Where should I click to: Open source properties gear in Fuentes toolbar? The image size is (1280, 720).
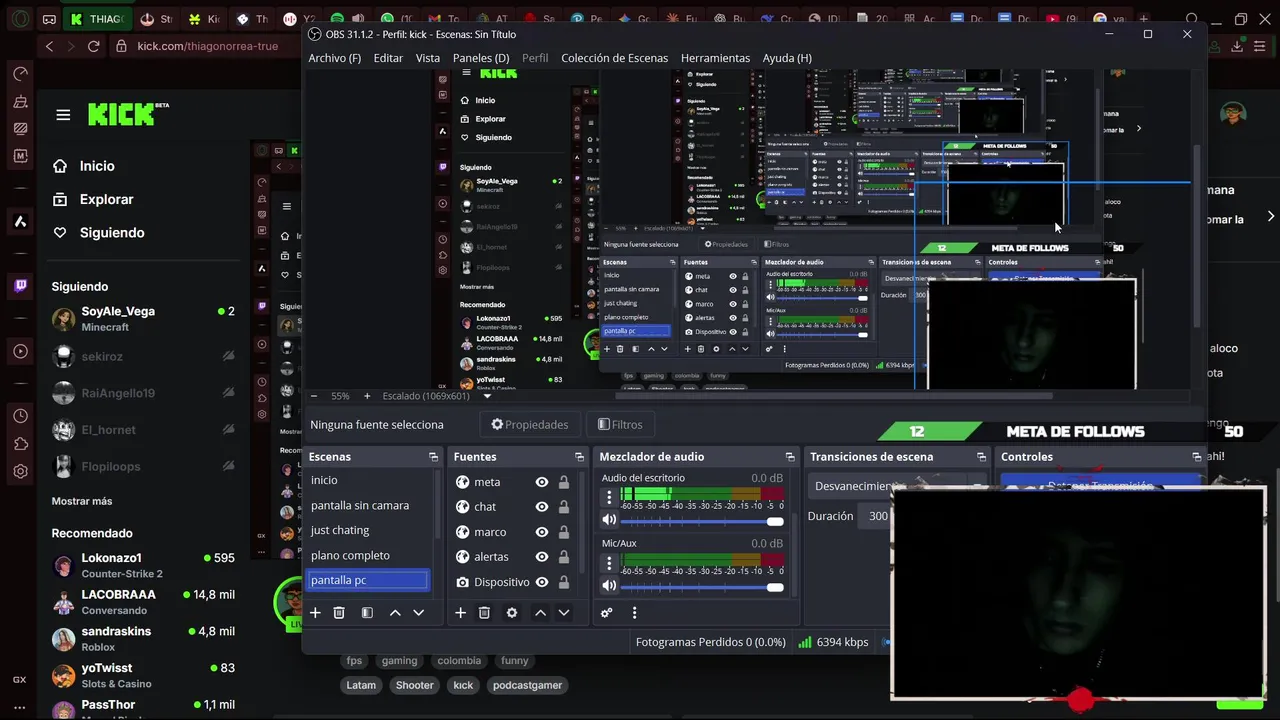[x=512, y=613]
